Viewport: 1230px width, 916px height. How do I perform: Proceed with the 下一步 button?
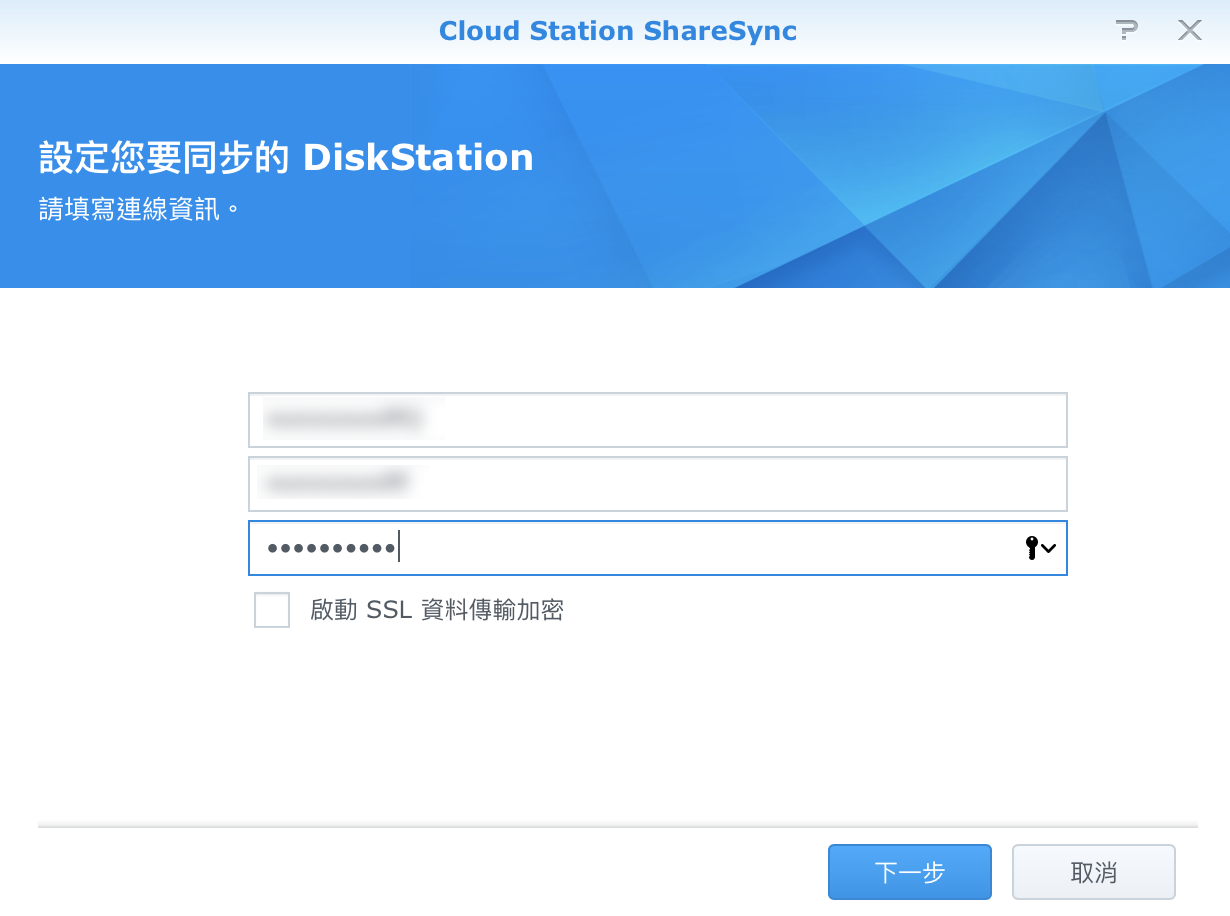tap(909, 872)
